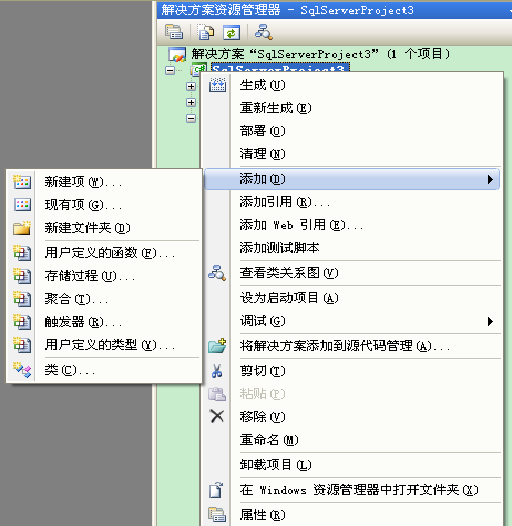Screen dimensions: 512x526
Task: Select 存储过程(U)... in submenu
Action: pos(104,276)
